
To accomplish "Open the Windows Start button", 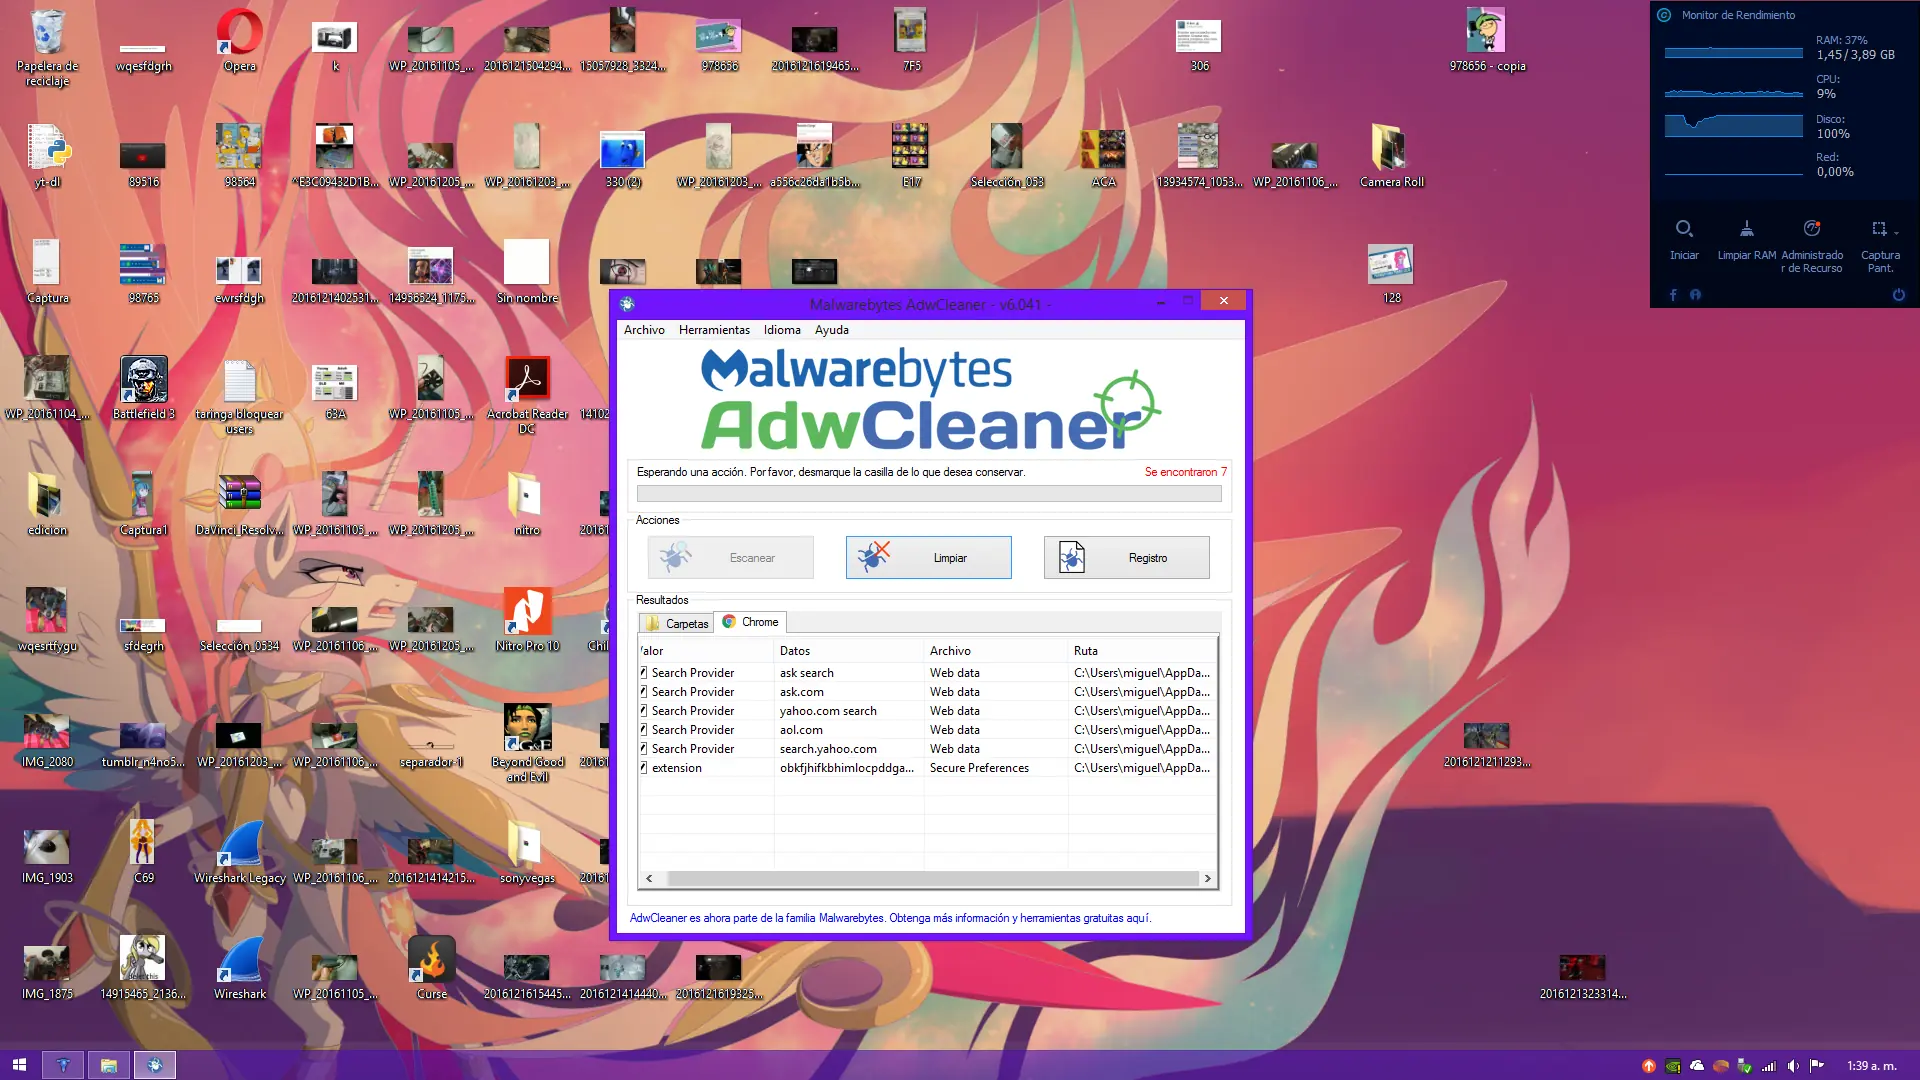I will [19, 1065].
